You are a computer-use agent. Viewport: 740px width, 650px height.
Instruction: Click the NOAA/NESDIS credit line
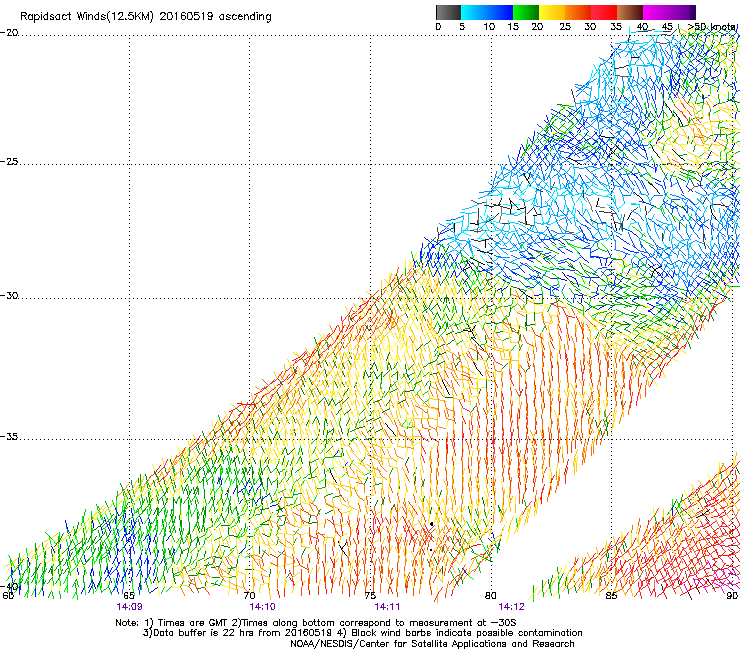[x=432, y=644]
